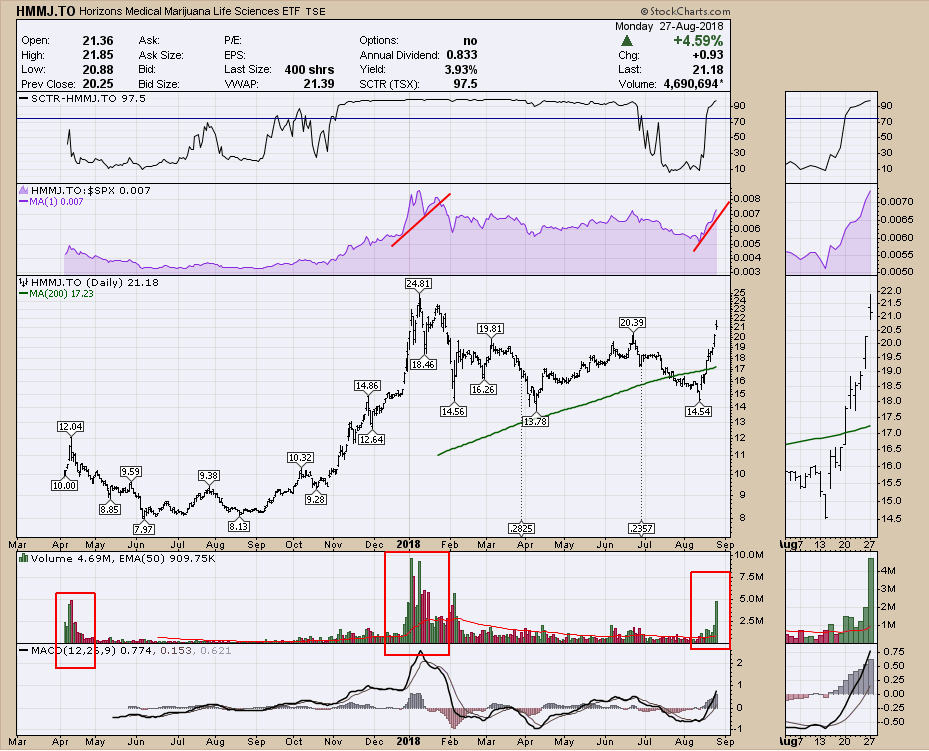The height and width of the screenshot is (751, 929).
Task: Click the Monday 27-Aug-2018 date
Action: coord(669,26)
